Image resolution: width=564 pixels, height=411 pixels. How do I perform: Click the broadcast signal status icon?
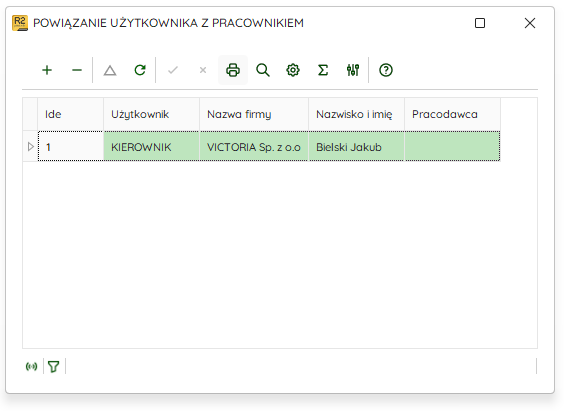point(32,366)
